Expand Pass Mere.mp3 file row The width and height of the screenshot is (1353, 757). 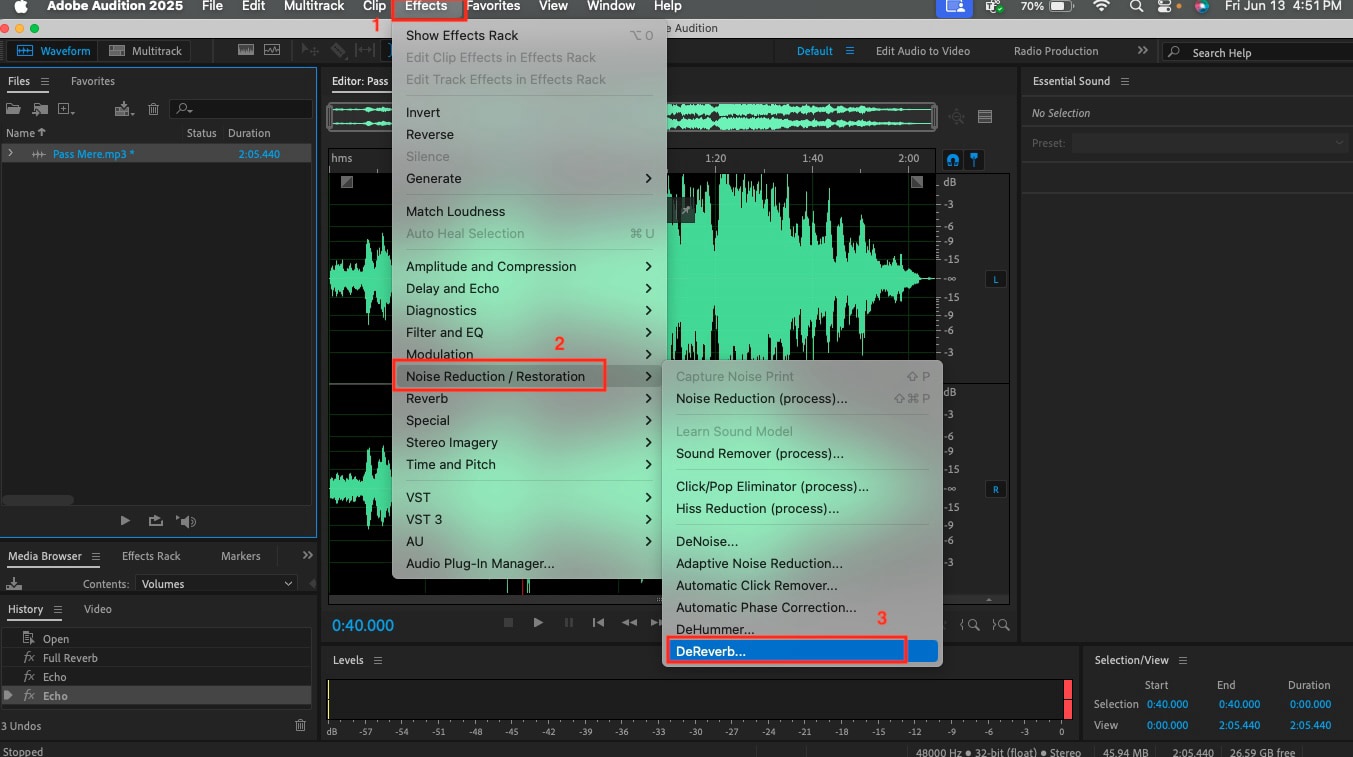10,154
